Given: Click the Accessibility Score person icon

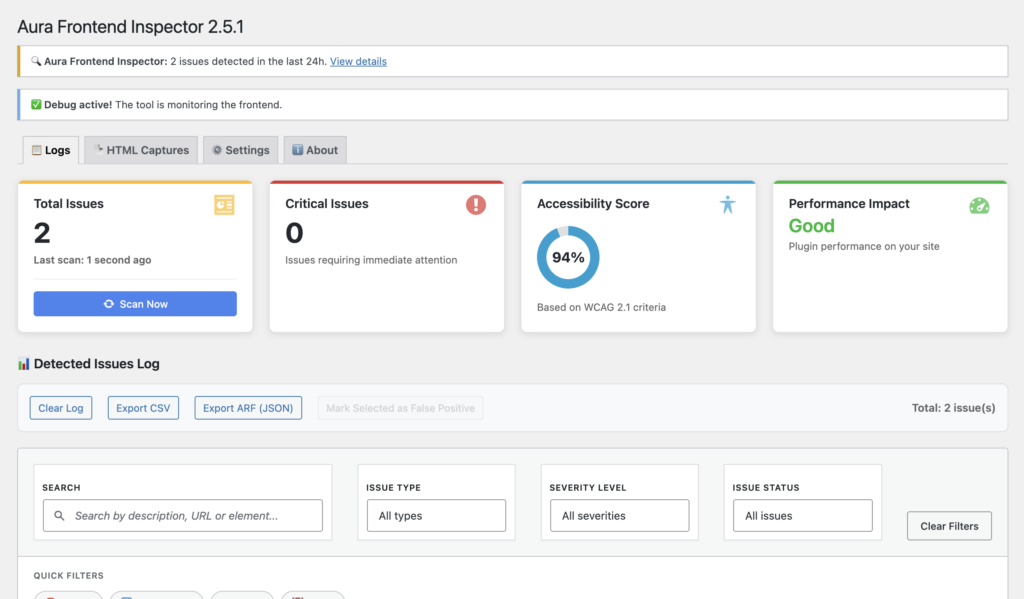Looking at the screenshot, I should pos(727,205).
